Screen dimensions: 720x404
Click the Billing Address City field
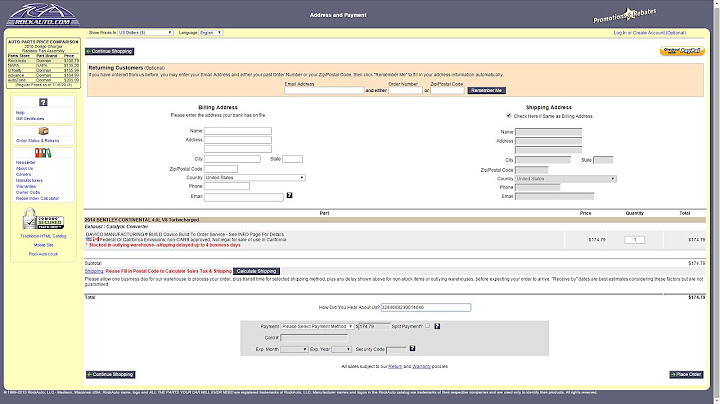click(x=232, y=159)
